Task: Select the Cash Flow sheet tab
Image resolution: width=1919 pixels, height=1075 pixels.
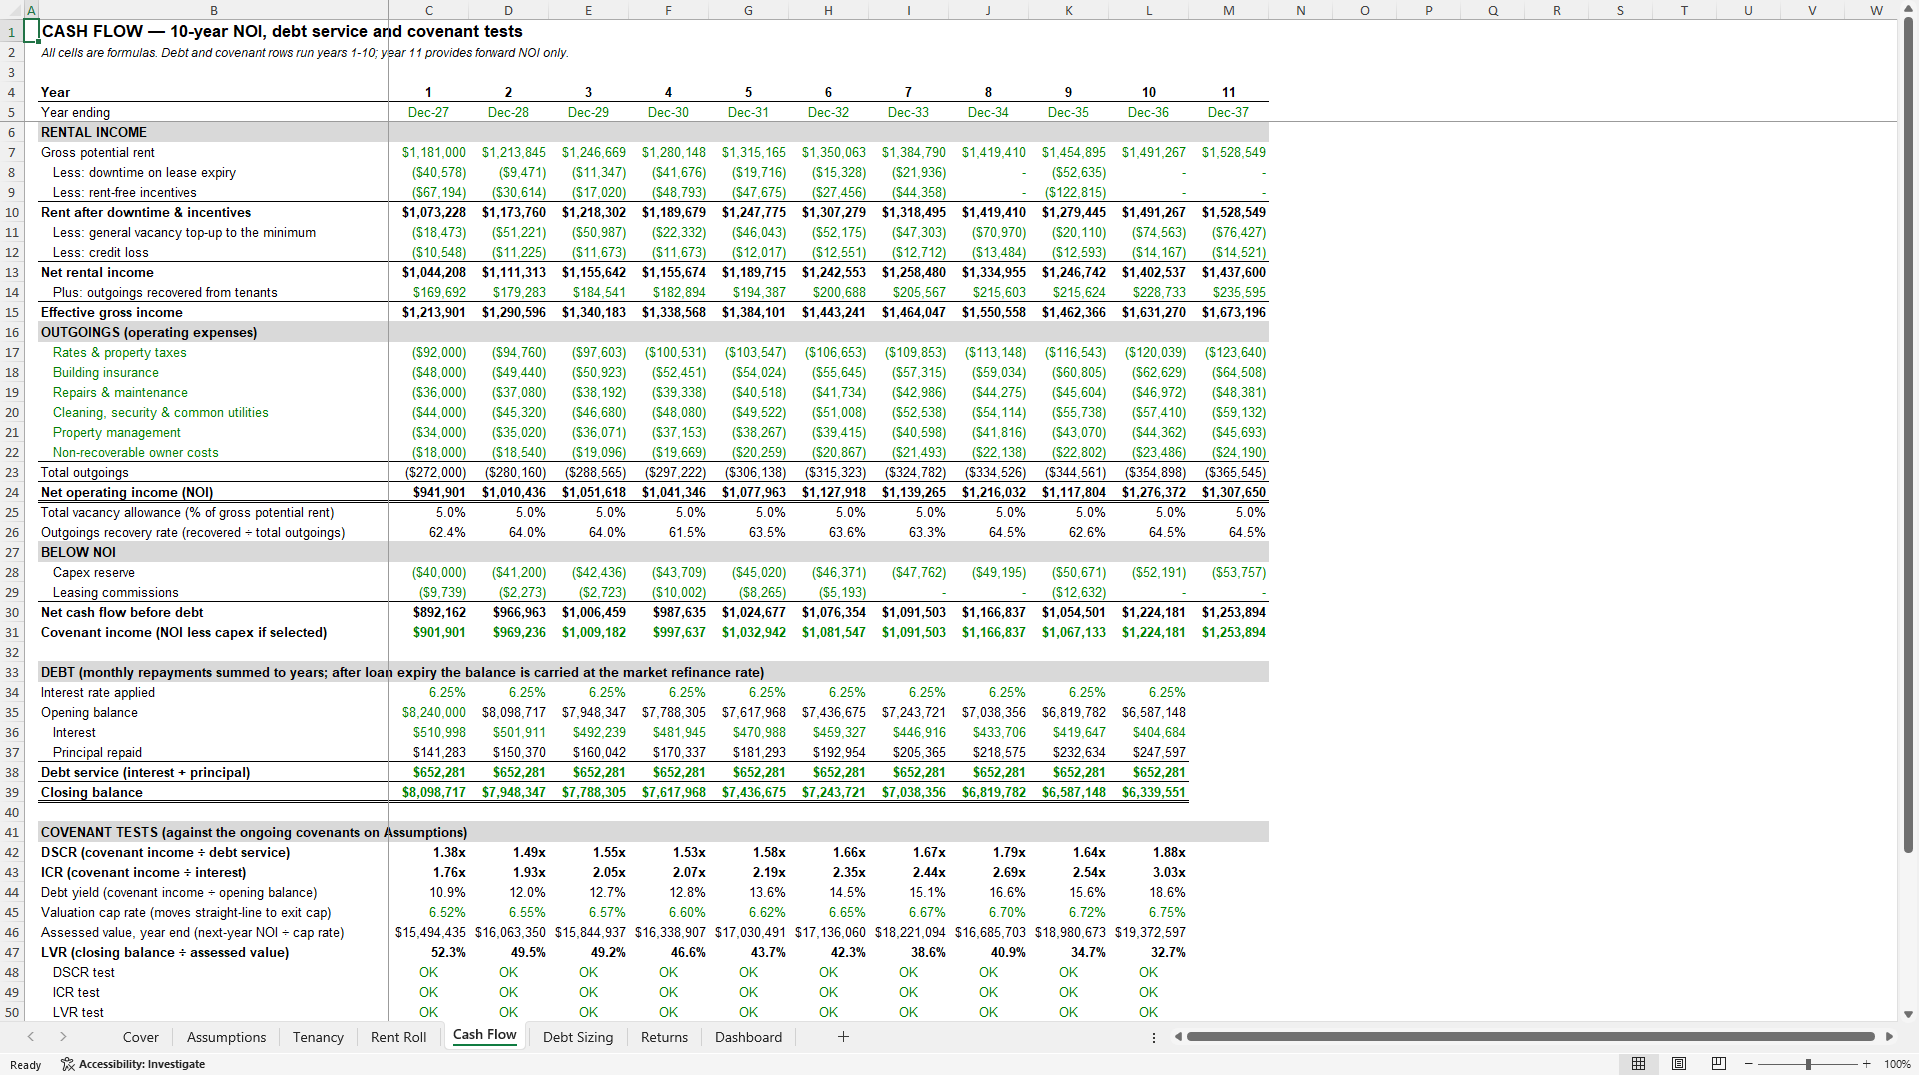Action: coord(484,1035)
